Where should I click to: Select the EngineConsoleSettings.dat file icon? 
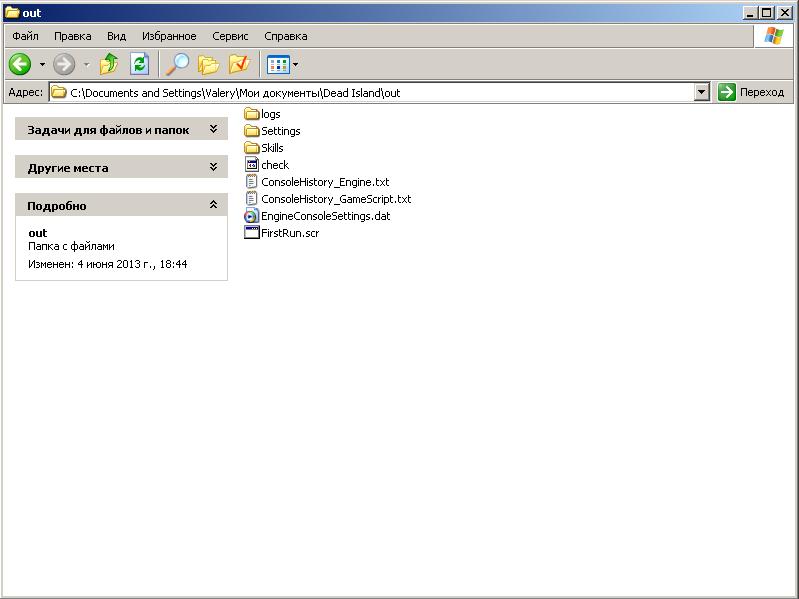tap(252, 215)
